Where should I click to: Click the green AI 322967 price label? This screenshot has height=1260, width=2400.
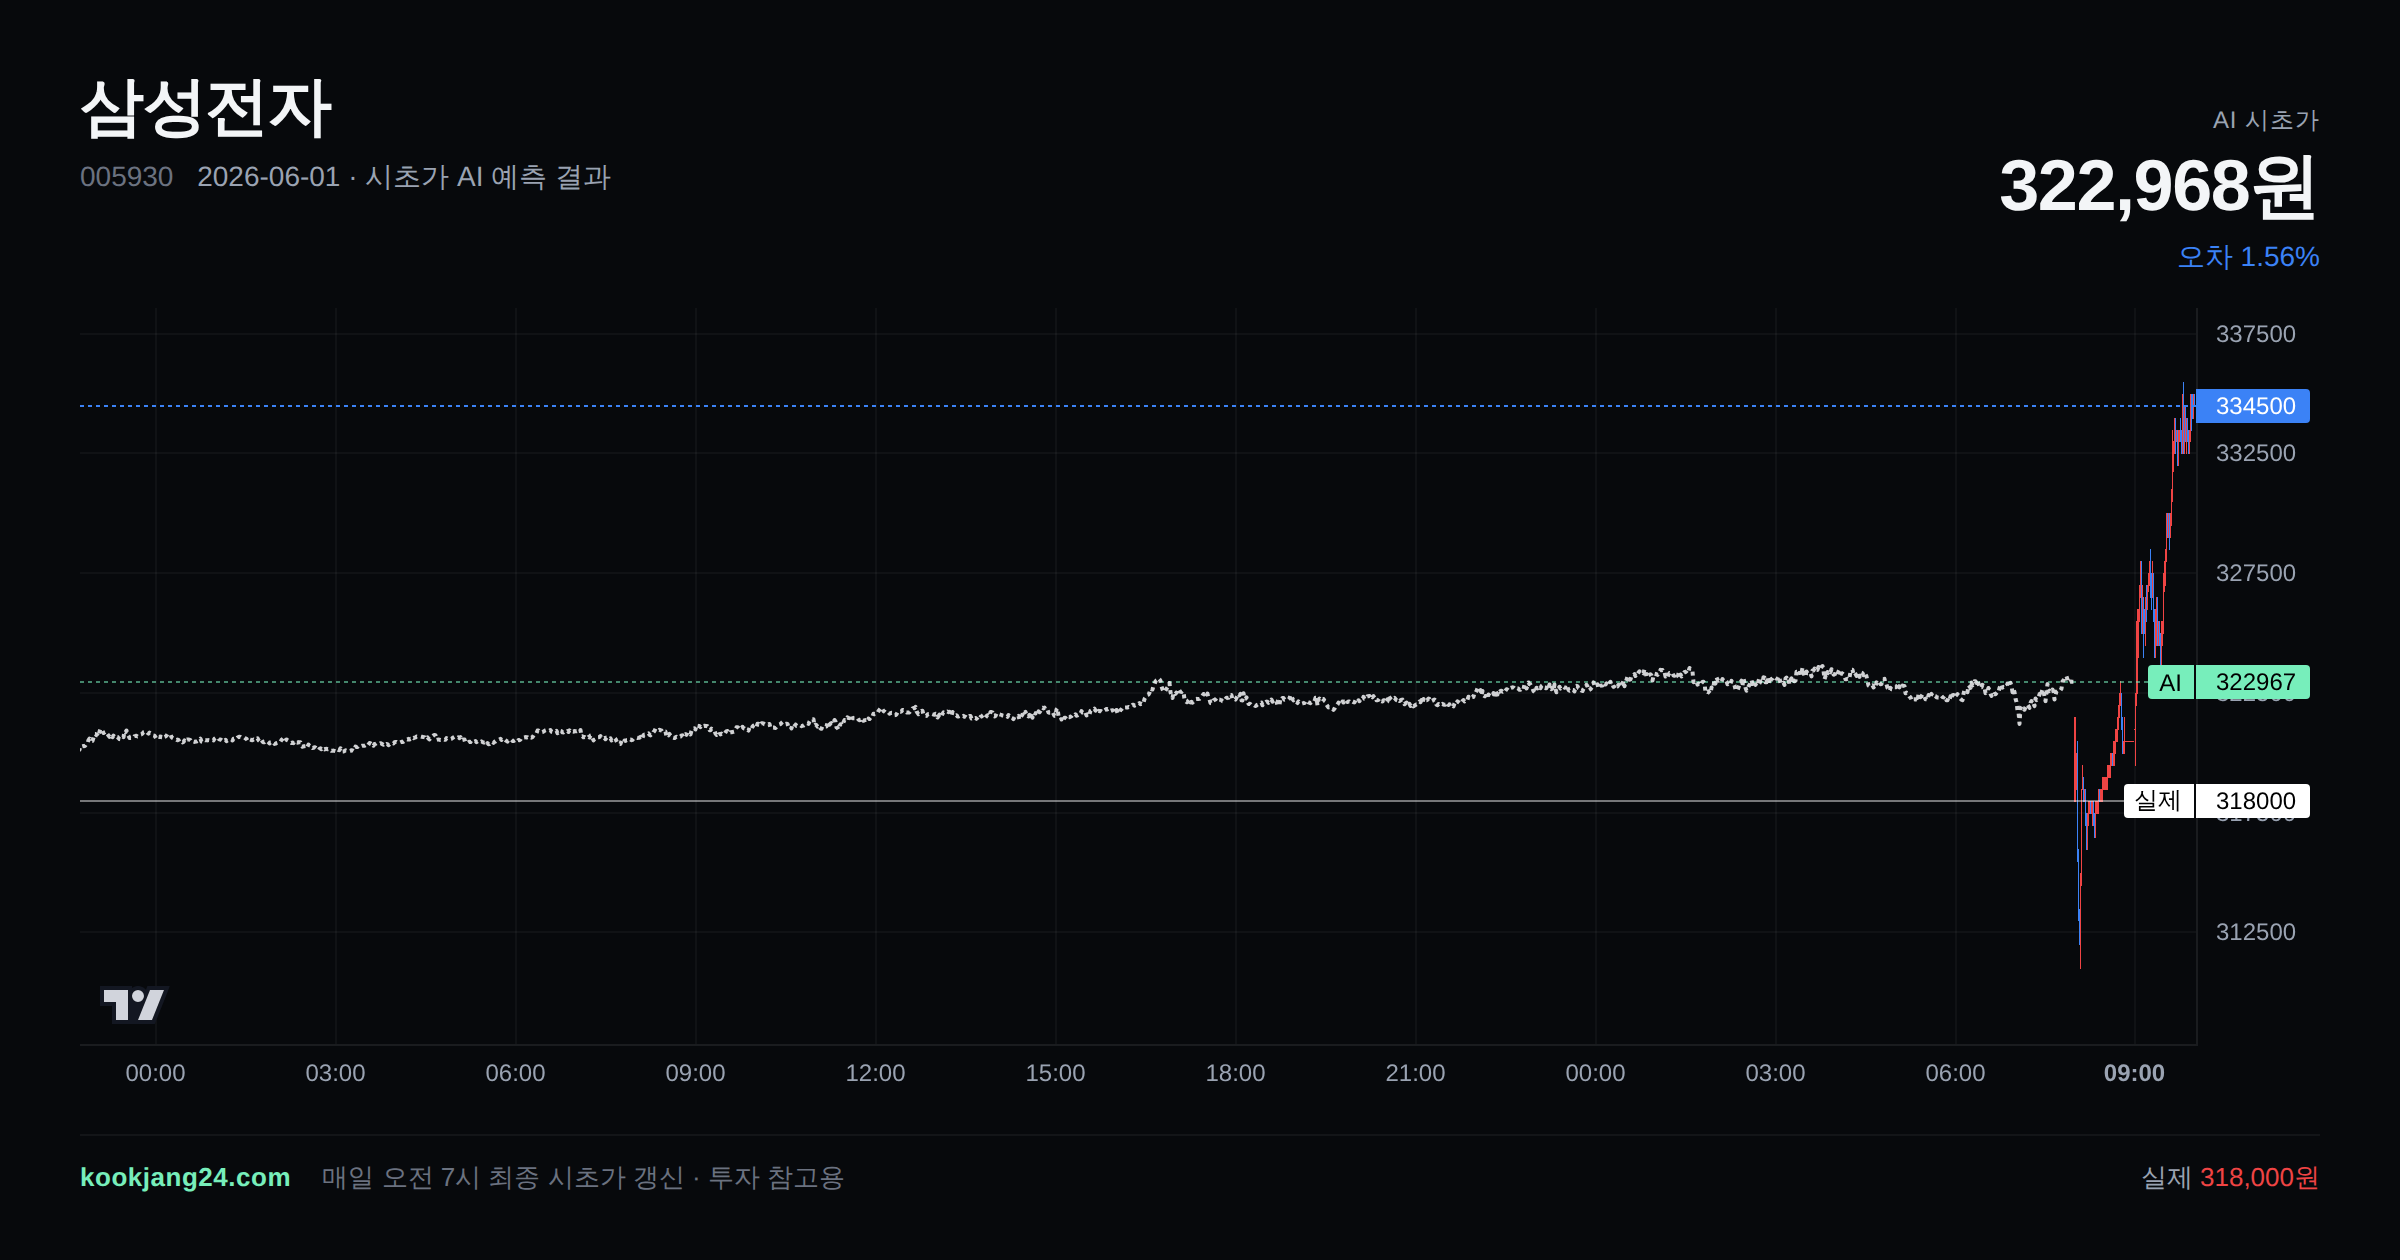pos(2228,682)
